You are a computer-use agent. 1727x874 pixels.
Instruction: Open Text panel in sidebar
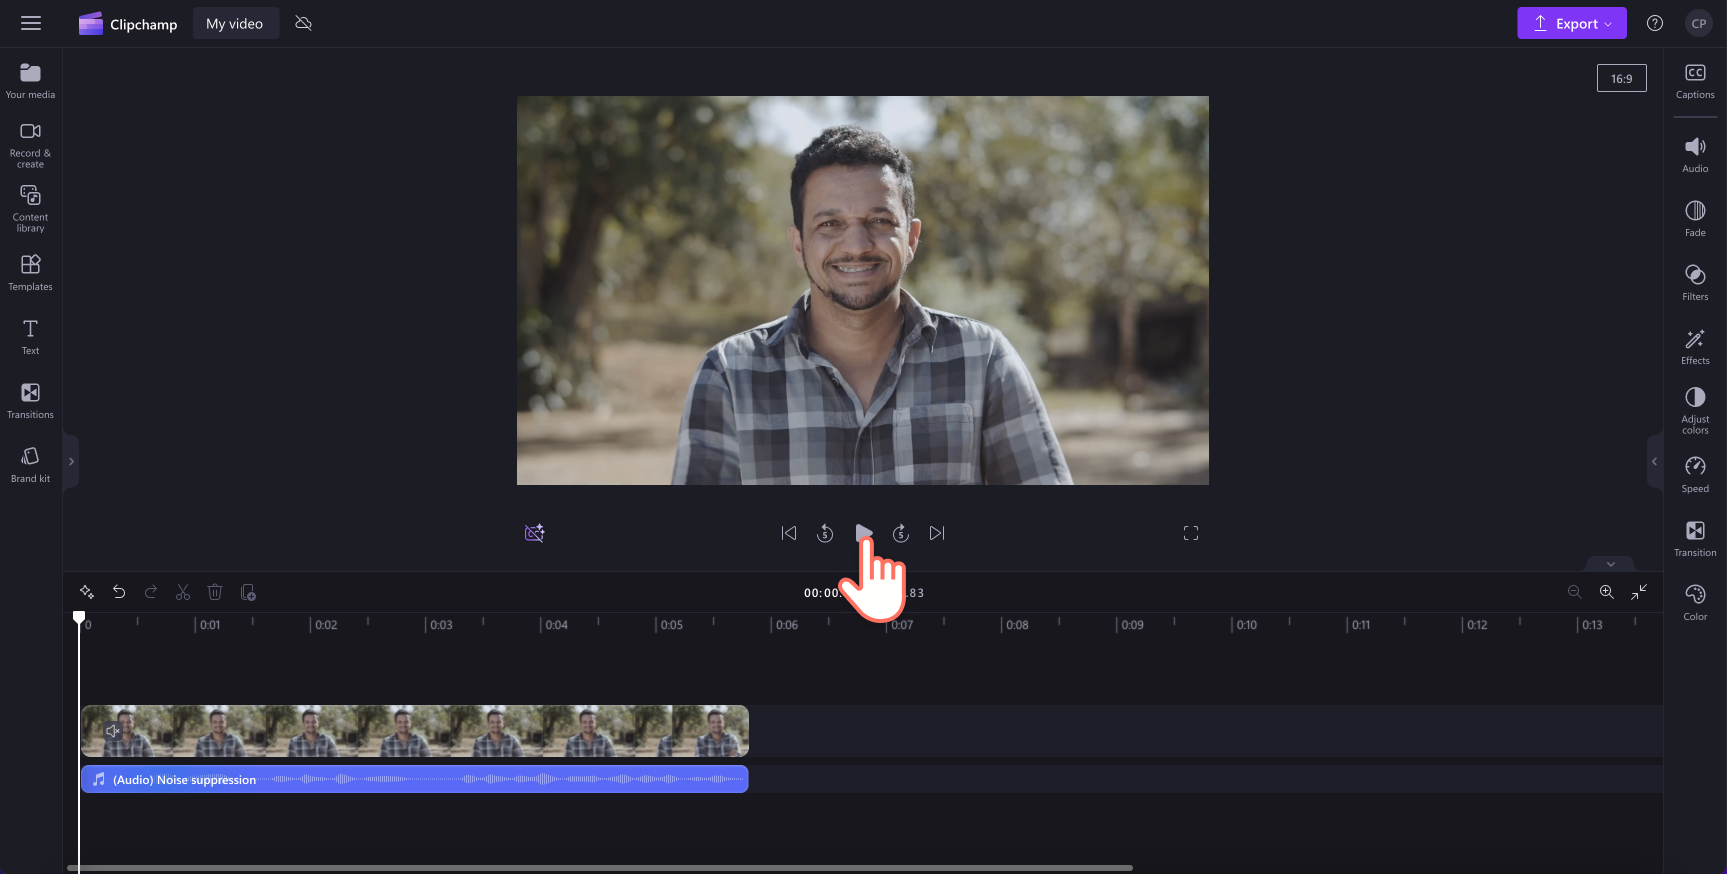pos(31,336)
